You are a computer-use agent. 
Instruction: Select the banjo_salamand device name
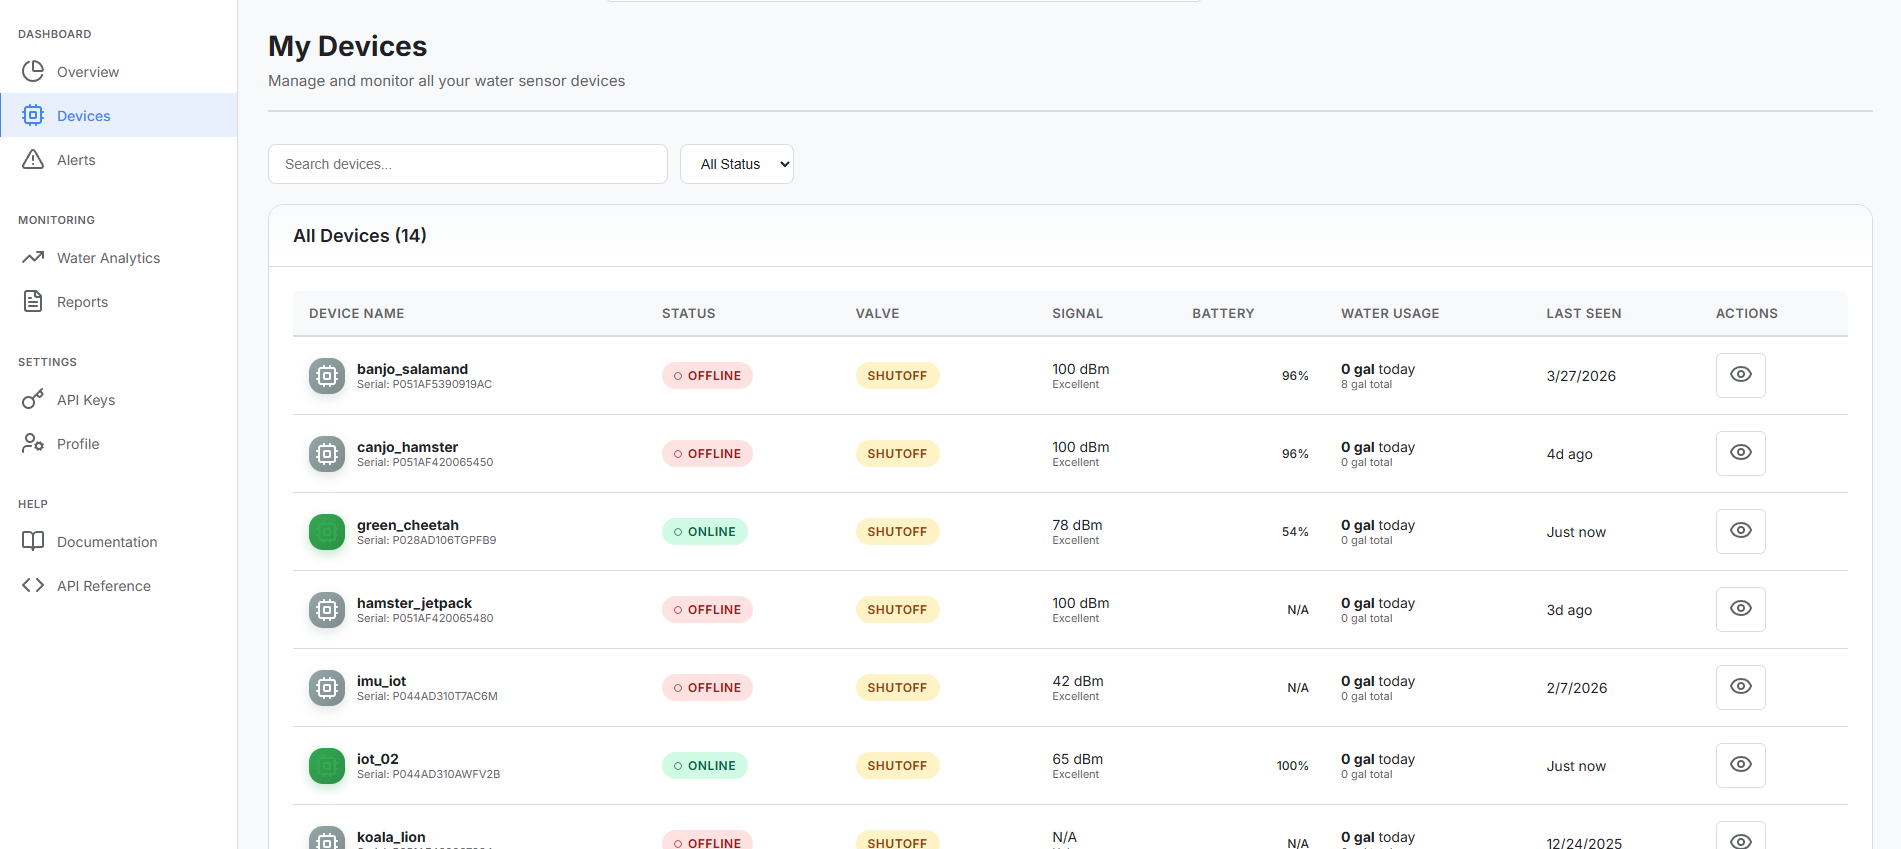(x=412, y=369)
